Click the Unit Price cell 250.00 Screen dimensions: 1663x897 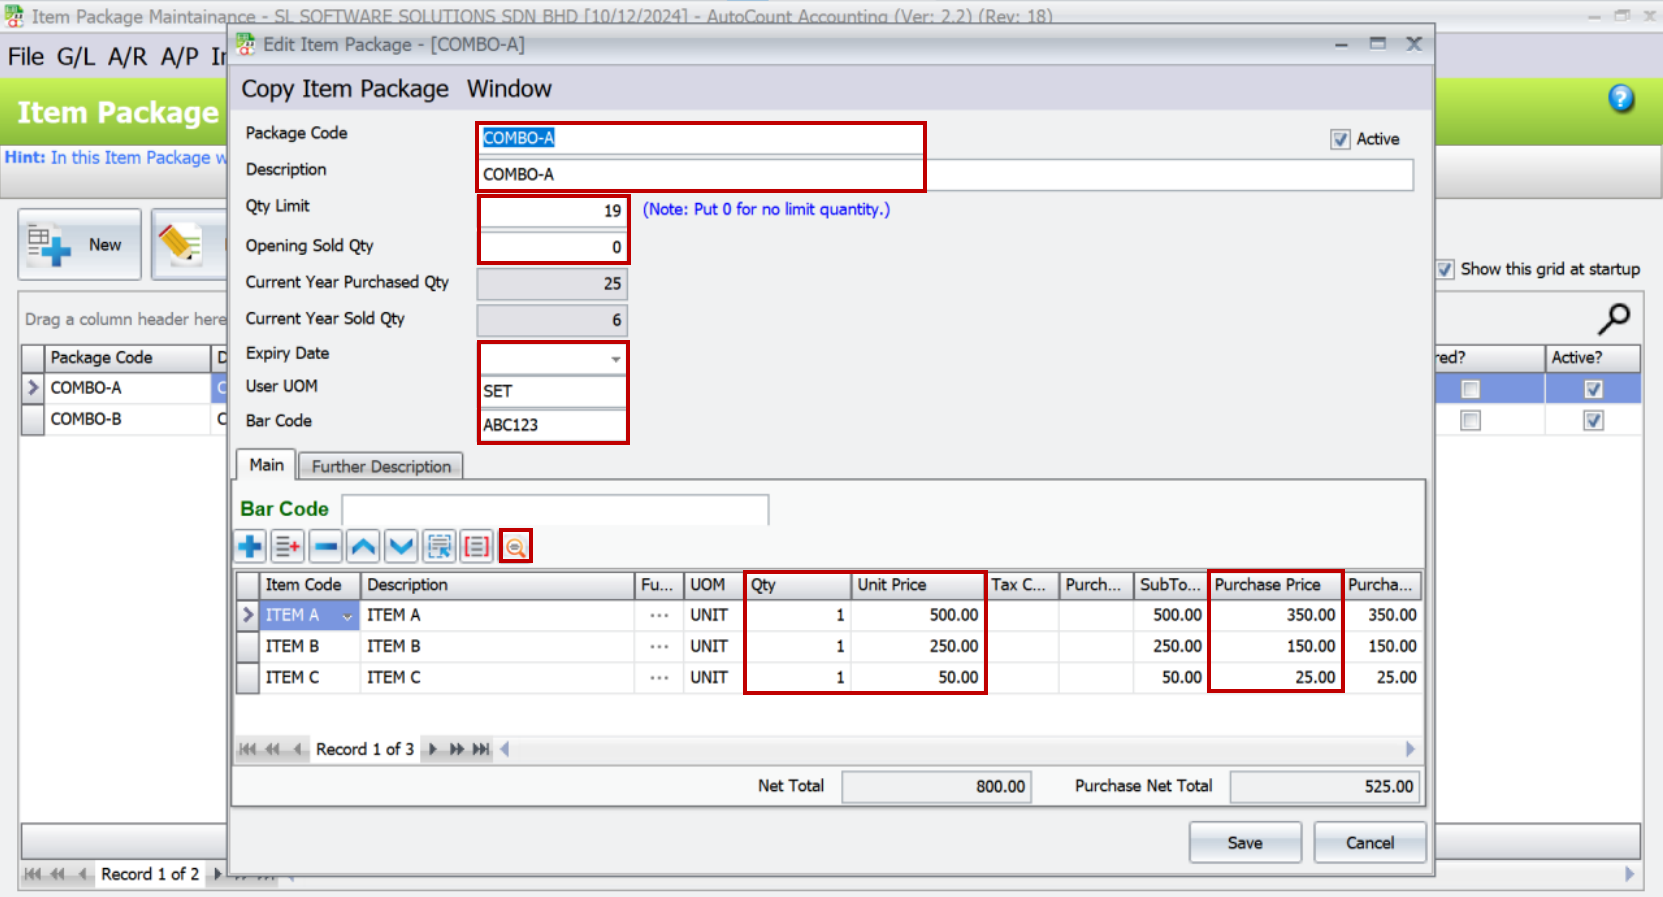pyautogui.click(x=917, y=646)
